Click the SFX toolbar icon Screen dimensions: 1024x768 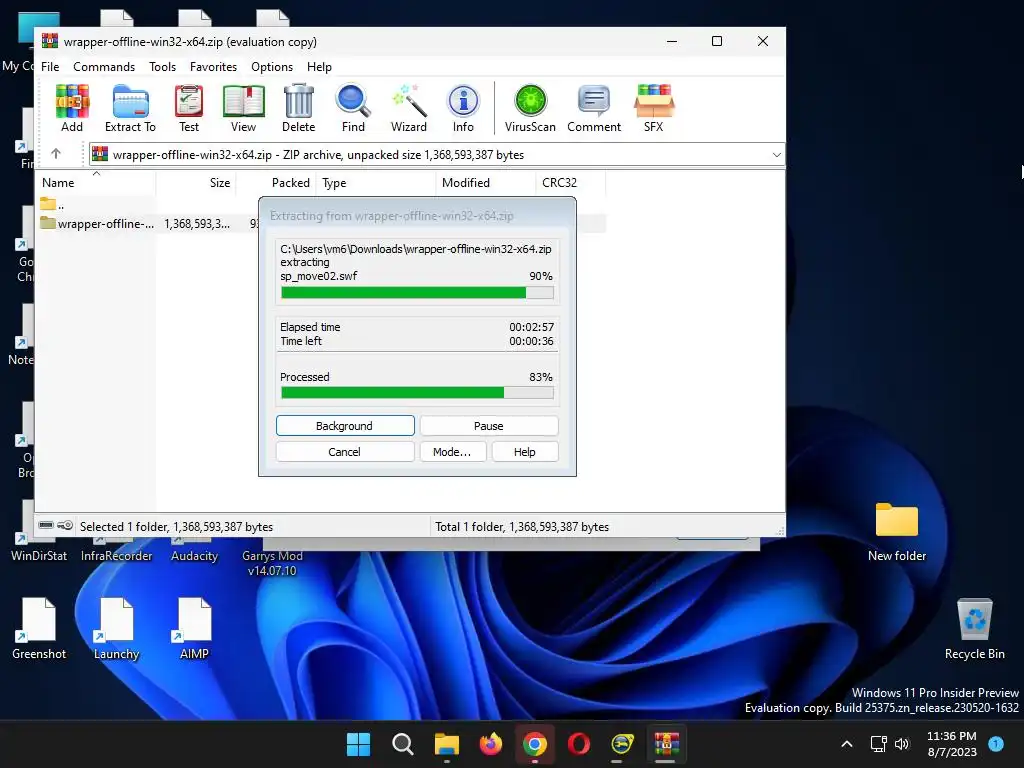pyautogui.click(x=654, y=108)
